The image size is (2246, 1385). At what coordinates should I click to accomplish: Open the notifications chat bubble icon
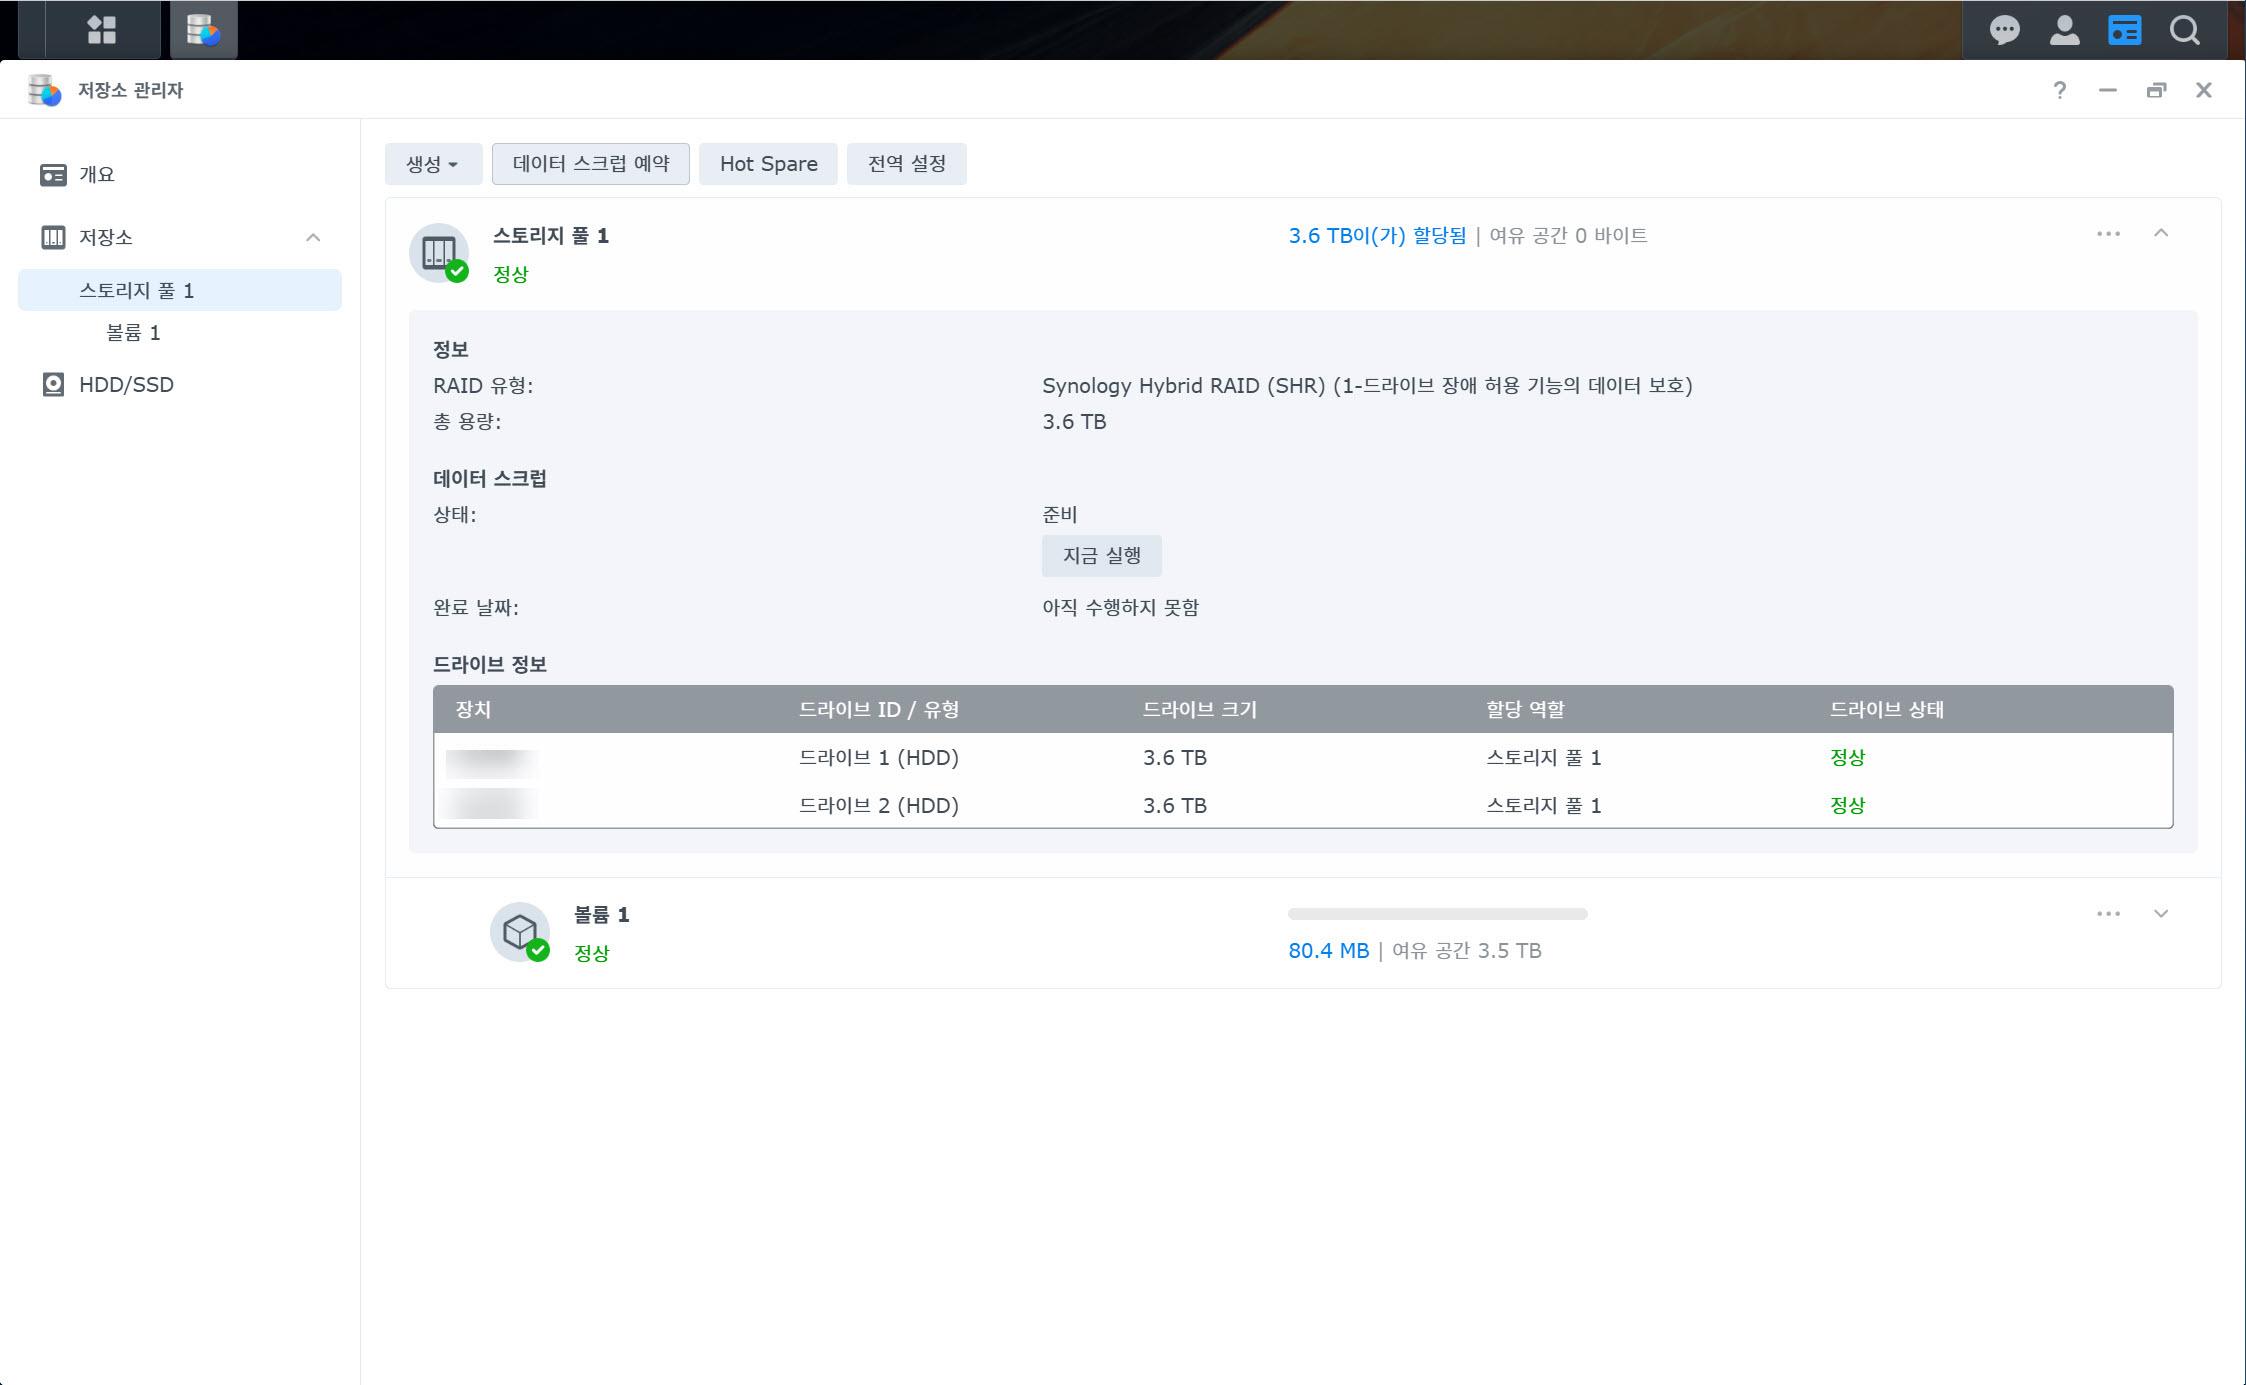coord(2004,30)
